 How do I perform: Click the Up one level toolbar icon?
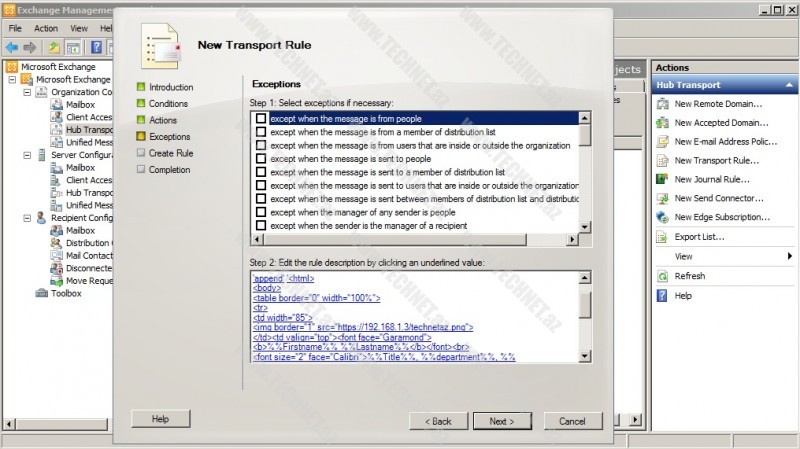tap(54, 48)
